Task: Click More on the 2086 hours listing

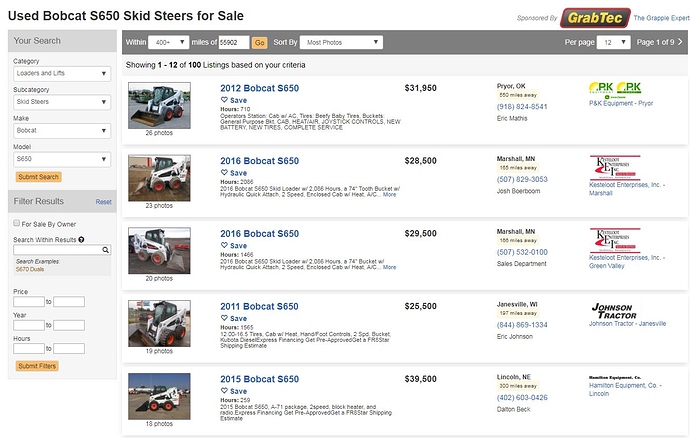Action: pos(389,195)
